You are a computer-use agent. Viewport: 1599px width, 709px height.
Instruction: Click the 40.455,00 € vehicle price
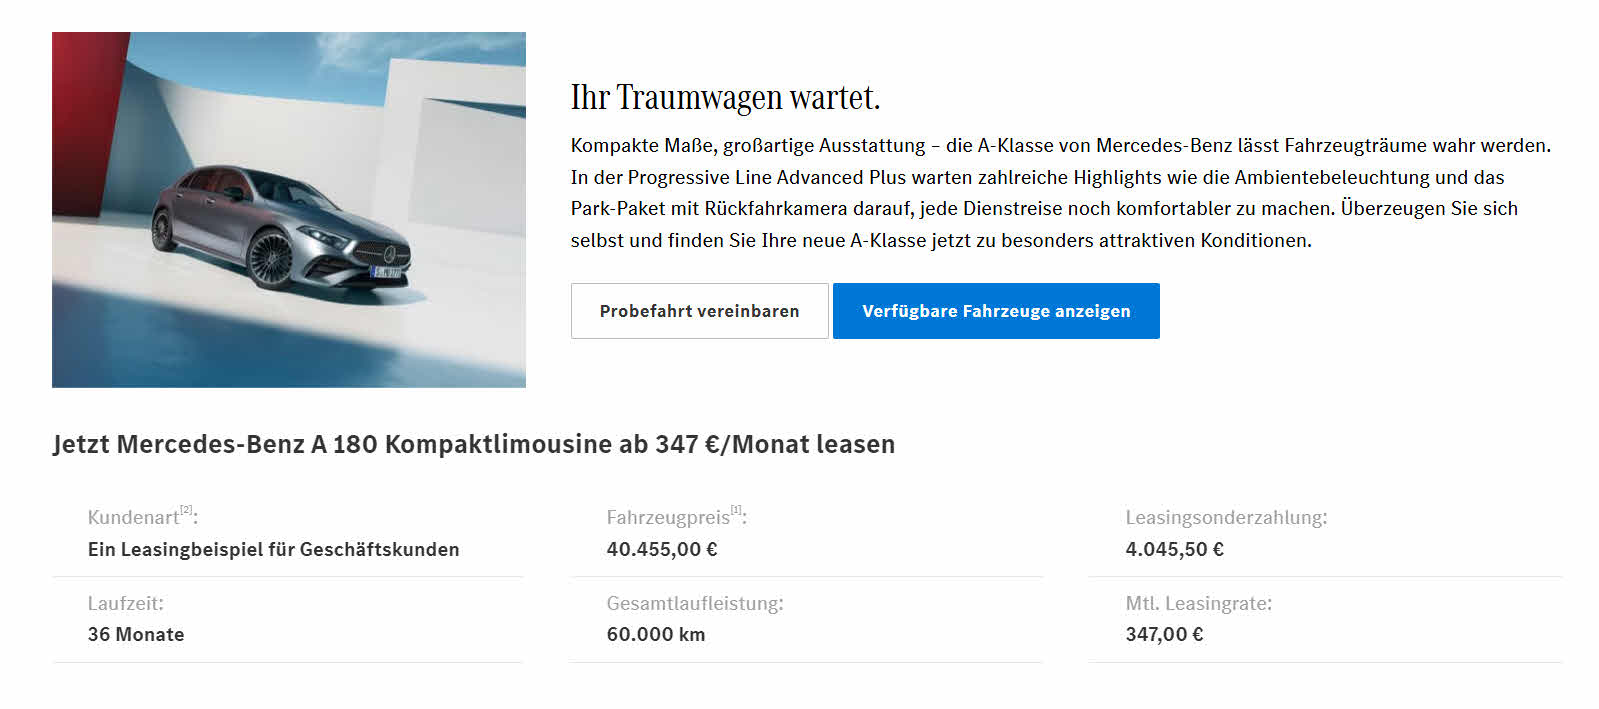662,549
